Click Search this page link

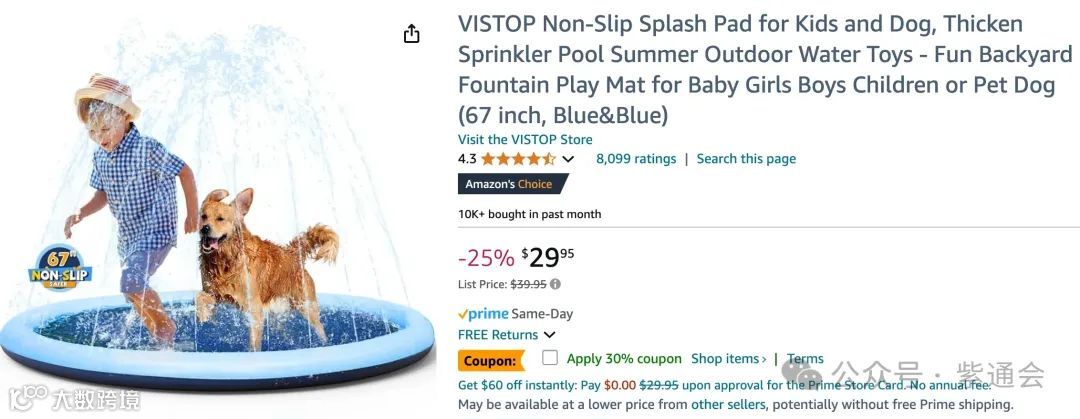coord(746,159)
